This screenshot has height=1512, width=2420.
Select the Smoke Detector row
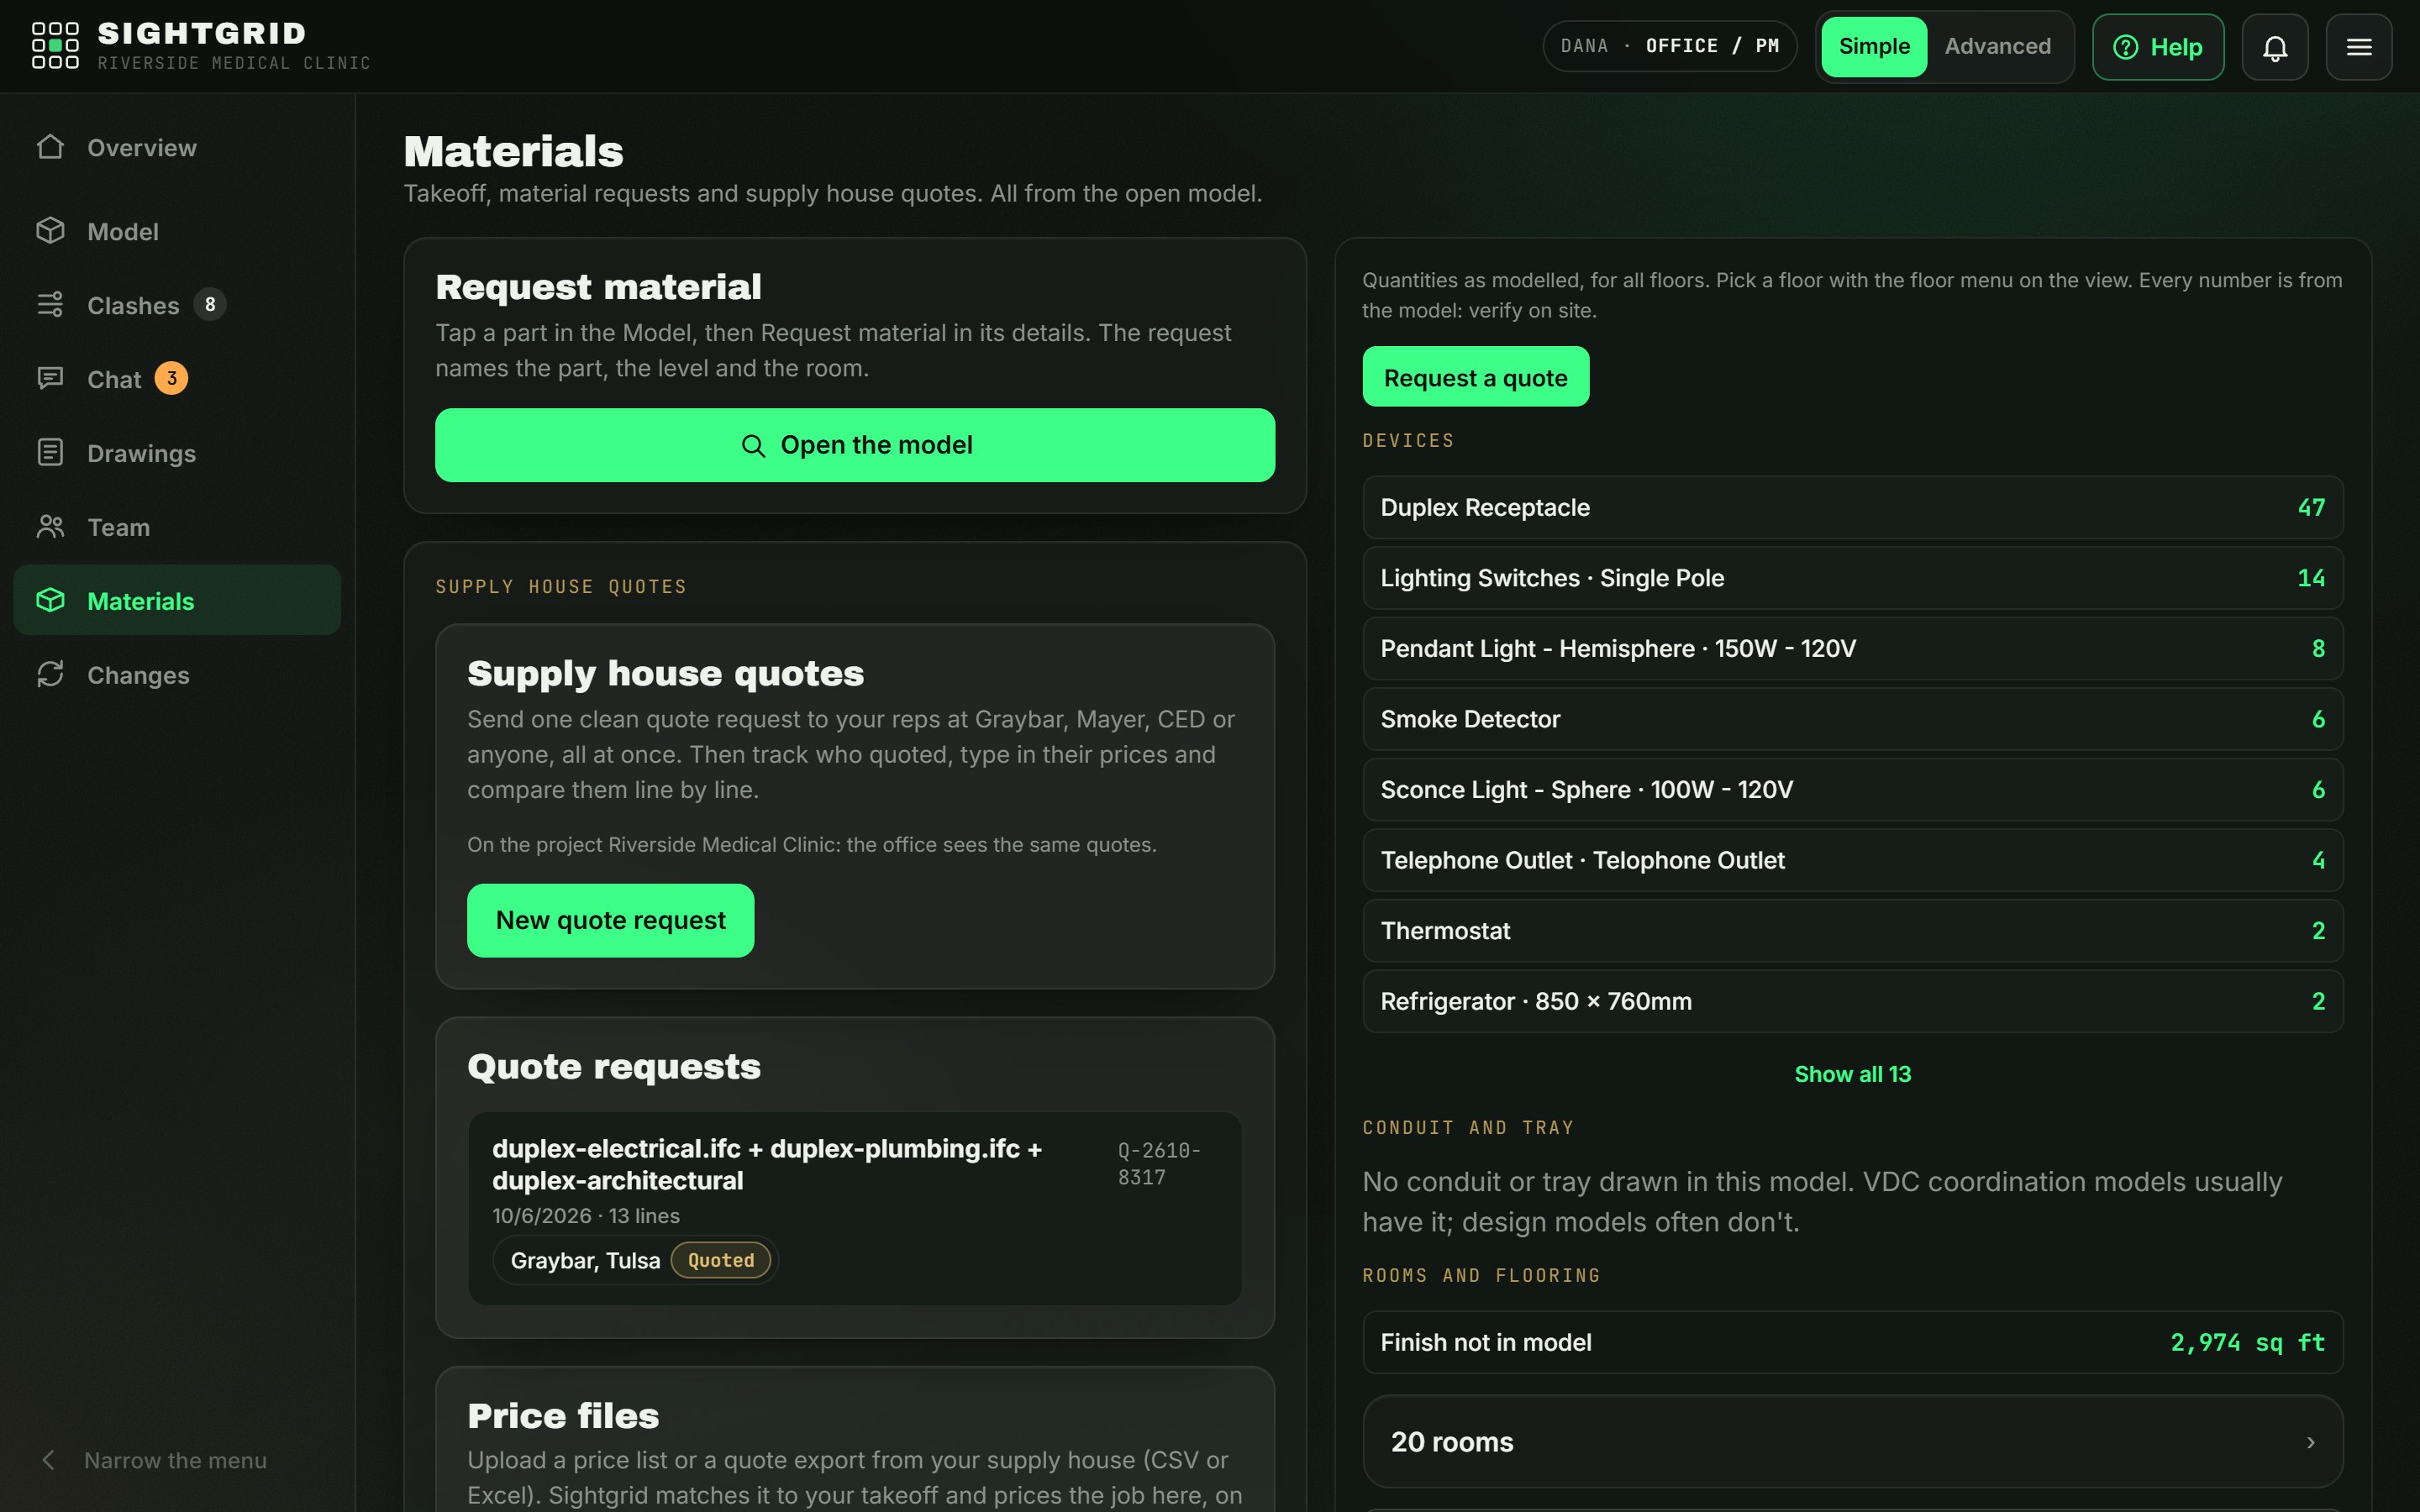pos(1852,719)
